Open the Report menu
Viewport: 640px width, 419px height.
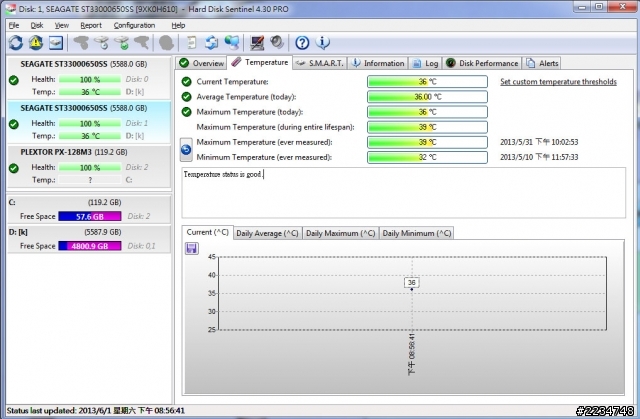(x=91, y=25)
